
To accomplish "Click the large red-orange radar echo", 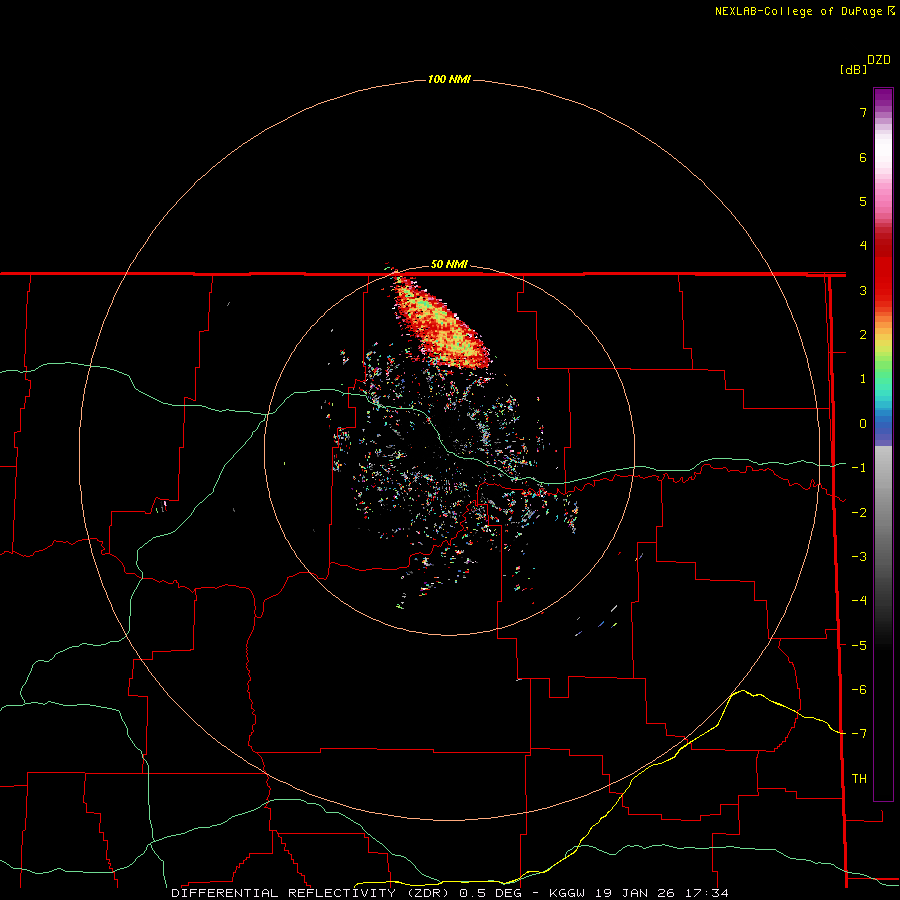I will pos(442,324).
